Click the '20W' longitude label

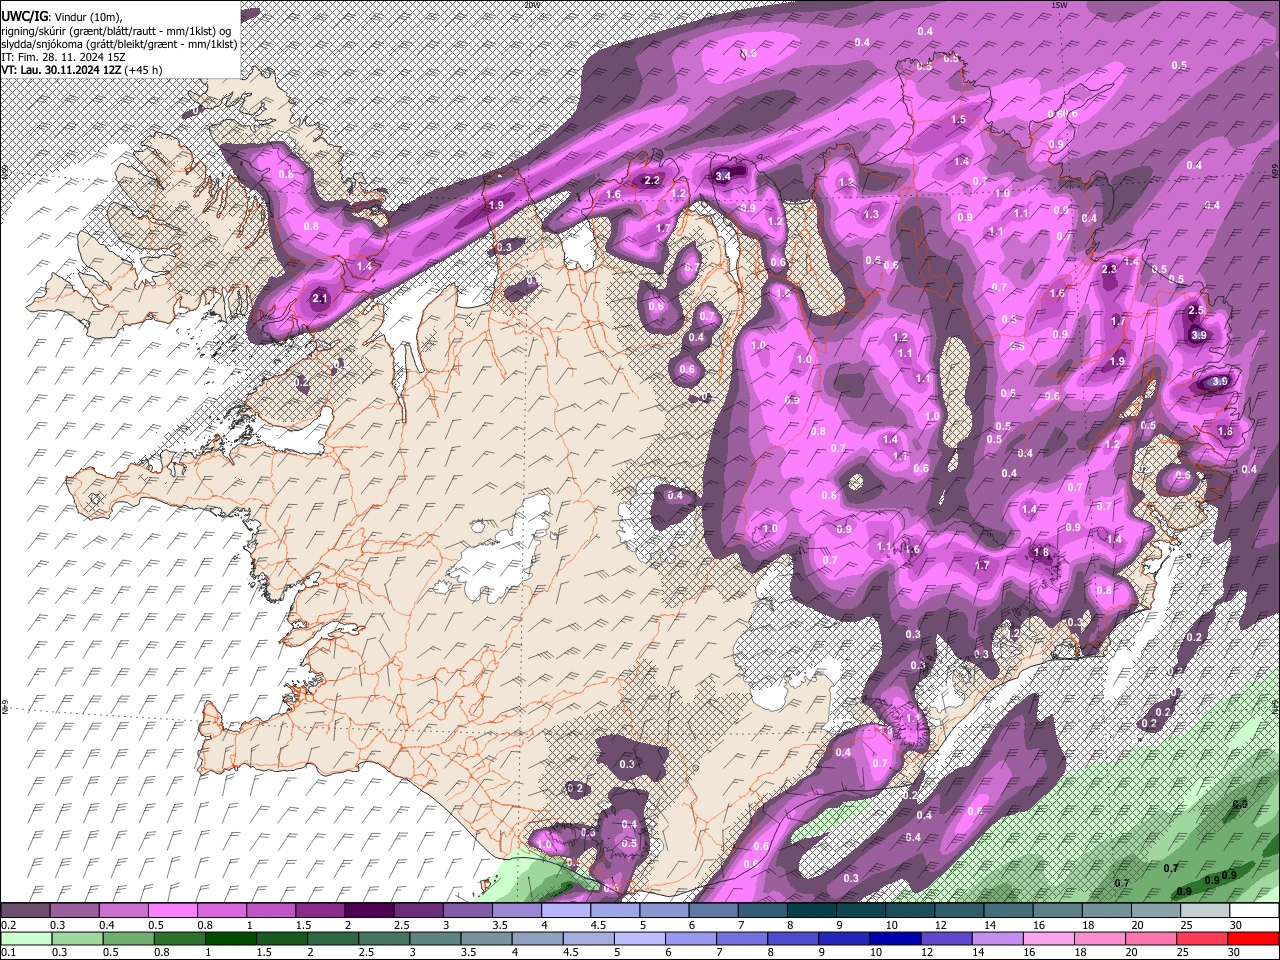pyautogui.click(x=531, y=5)
